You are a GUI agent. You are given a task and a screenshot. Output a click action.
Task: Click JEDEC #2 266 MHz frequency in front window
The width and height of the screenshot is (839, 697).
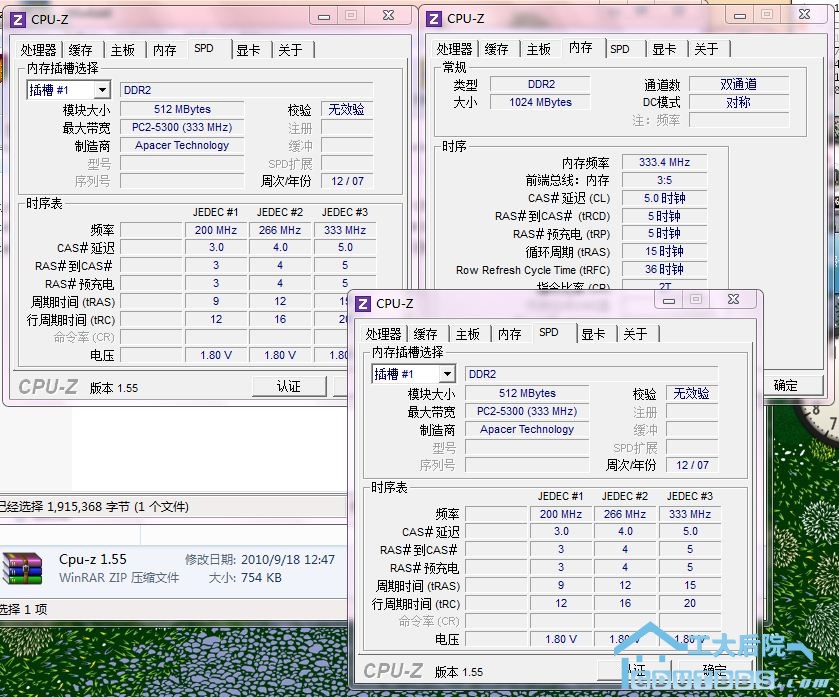(x=625, y=514)
